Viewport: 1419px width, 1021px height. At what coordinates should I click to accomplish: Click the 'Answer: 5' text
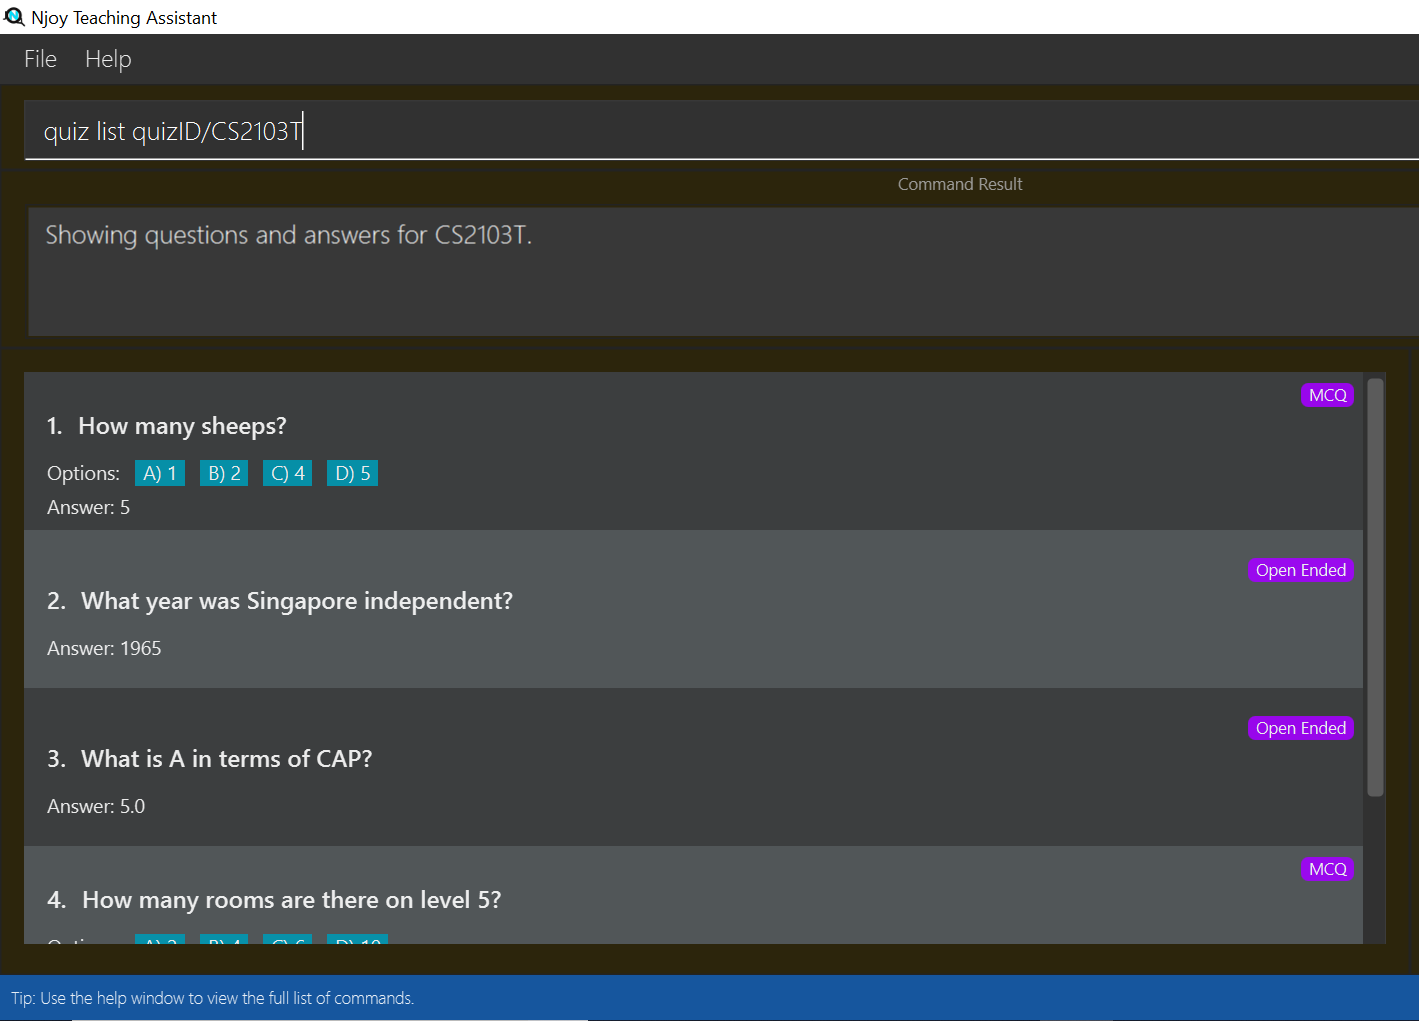pyautogui.click(x=88, y=507)
